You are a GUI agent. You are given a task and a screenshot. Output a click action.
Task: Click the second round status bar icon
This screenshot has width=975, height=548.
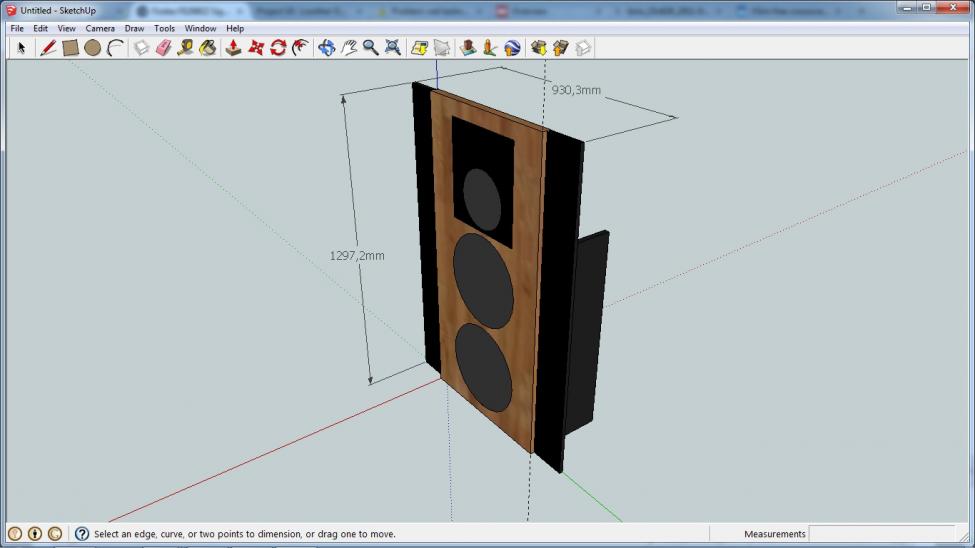pyautogui.click(x=35, y=534)
